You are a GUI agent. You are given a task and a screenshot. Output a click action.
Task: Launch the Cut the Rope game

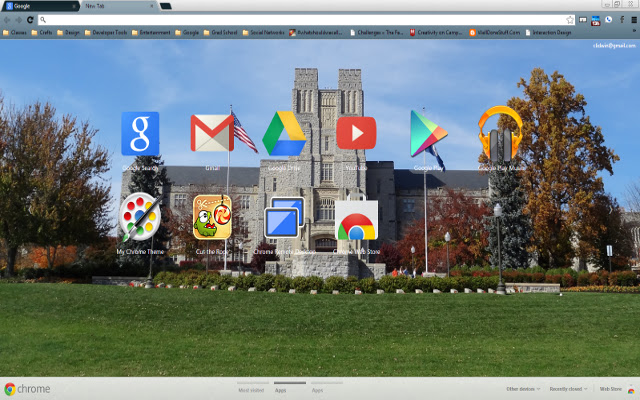[x=212, y=217]
